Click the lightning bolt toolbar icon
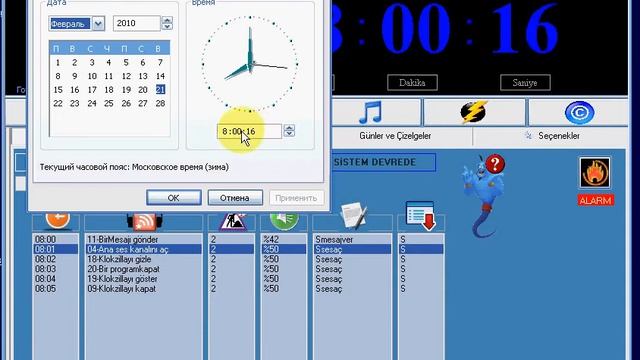Viewport: 640px width, 360px height. [x=474, y=112]
